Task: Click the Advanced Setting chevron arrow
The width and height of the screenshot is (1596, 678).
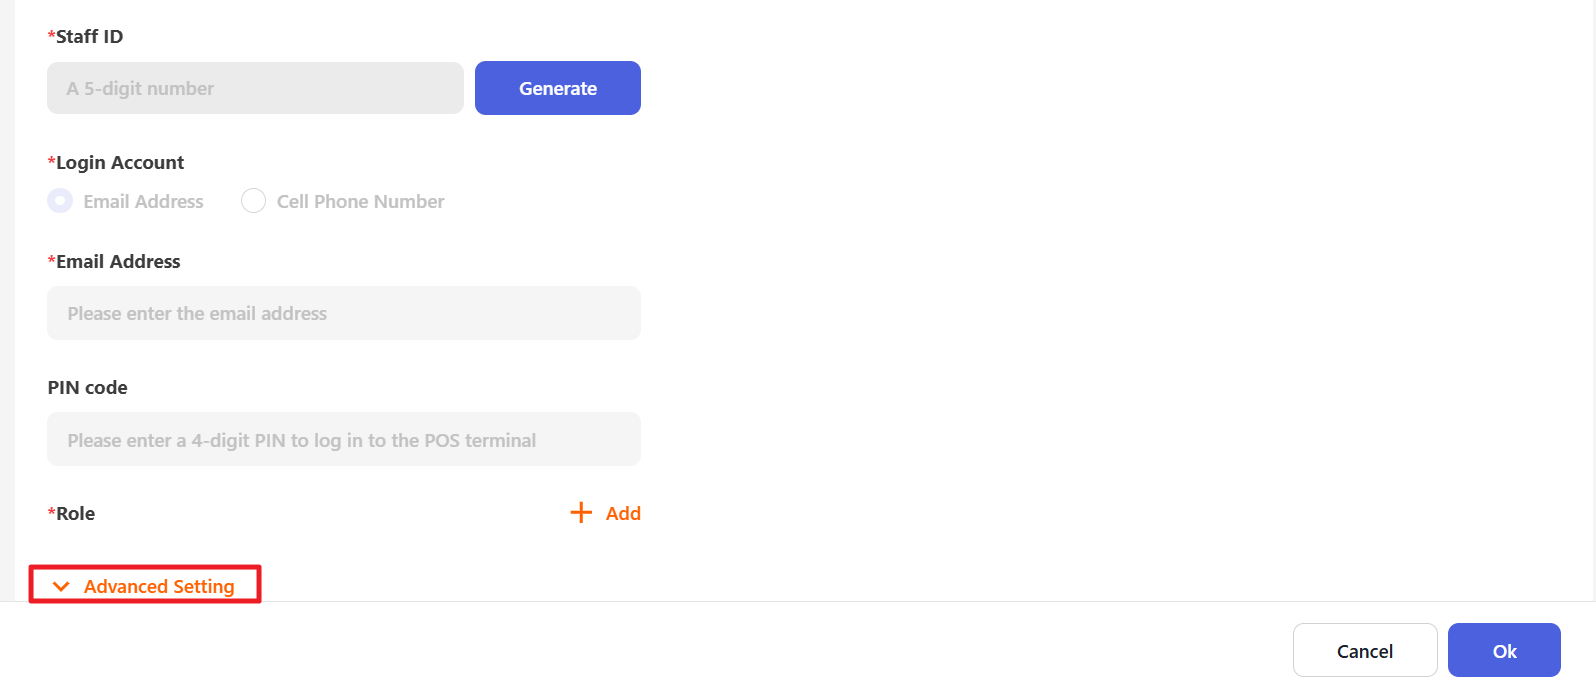Action: 61,587
